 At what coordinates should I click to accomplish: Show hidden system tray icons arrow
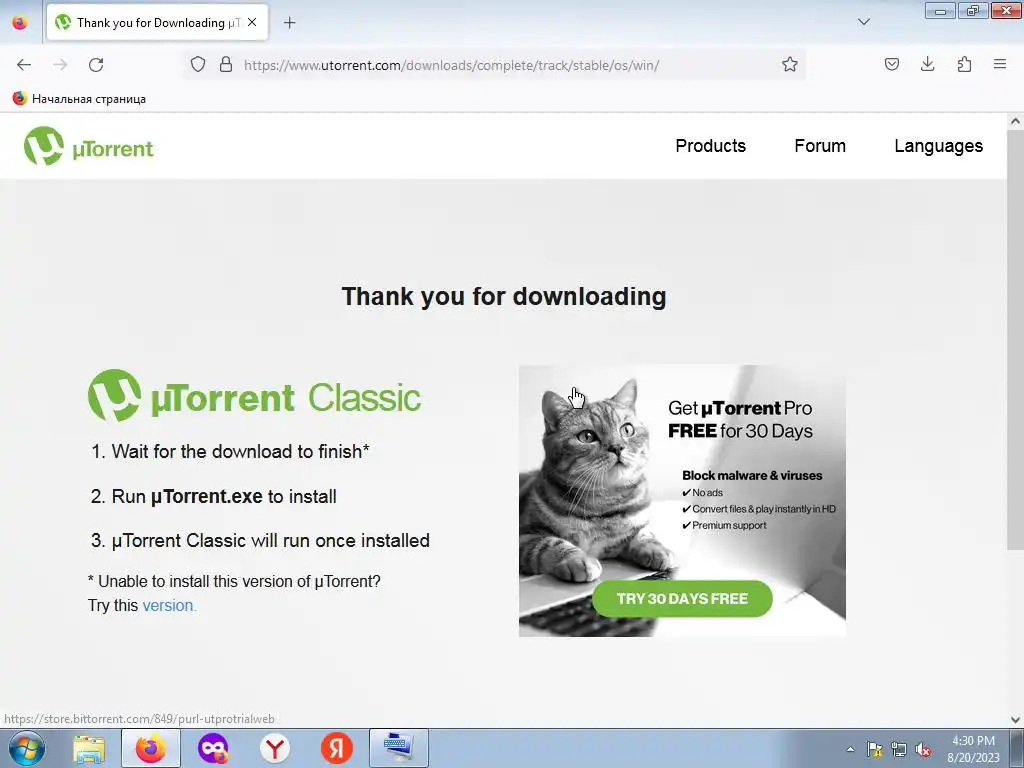(850, 749)
